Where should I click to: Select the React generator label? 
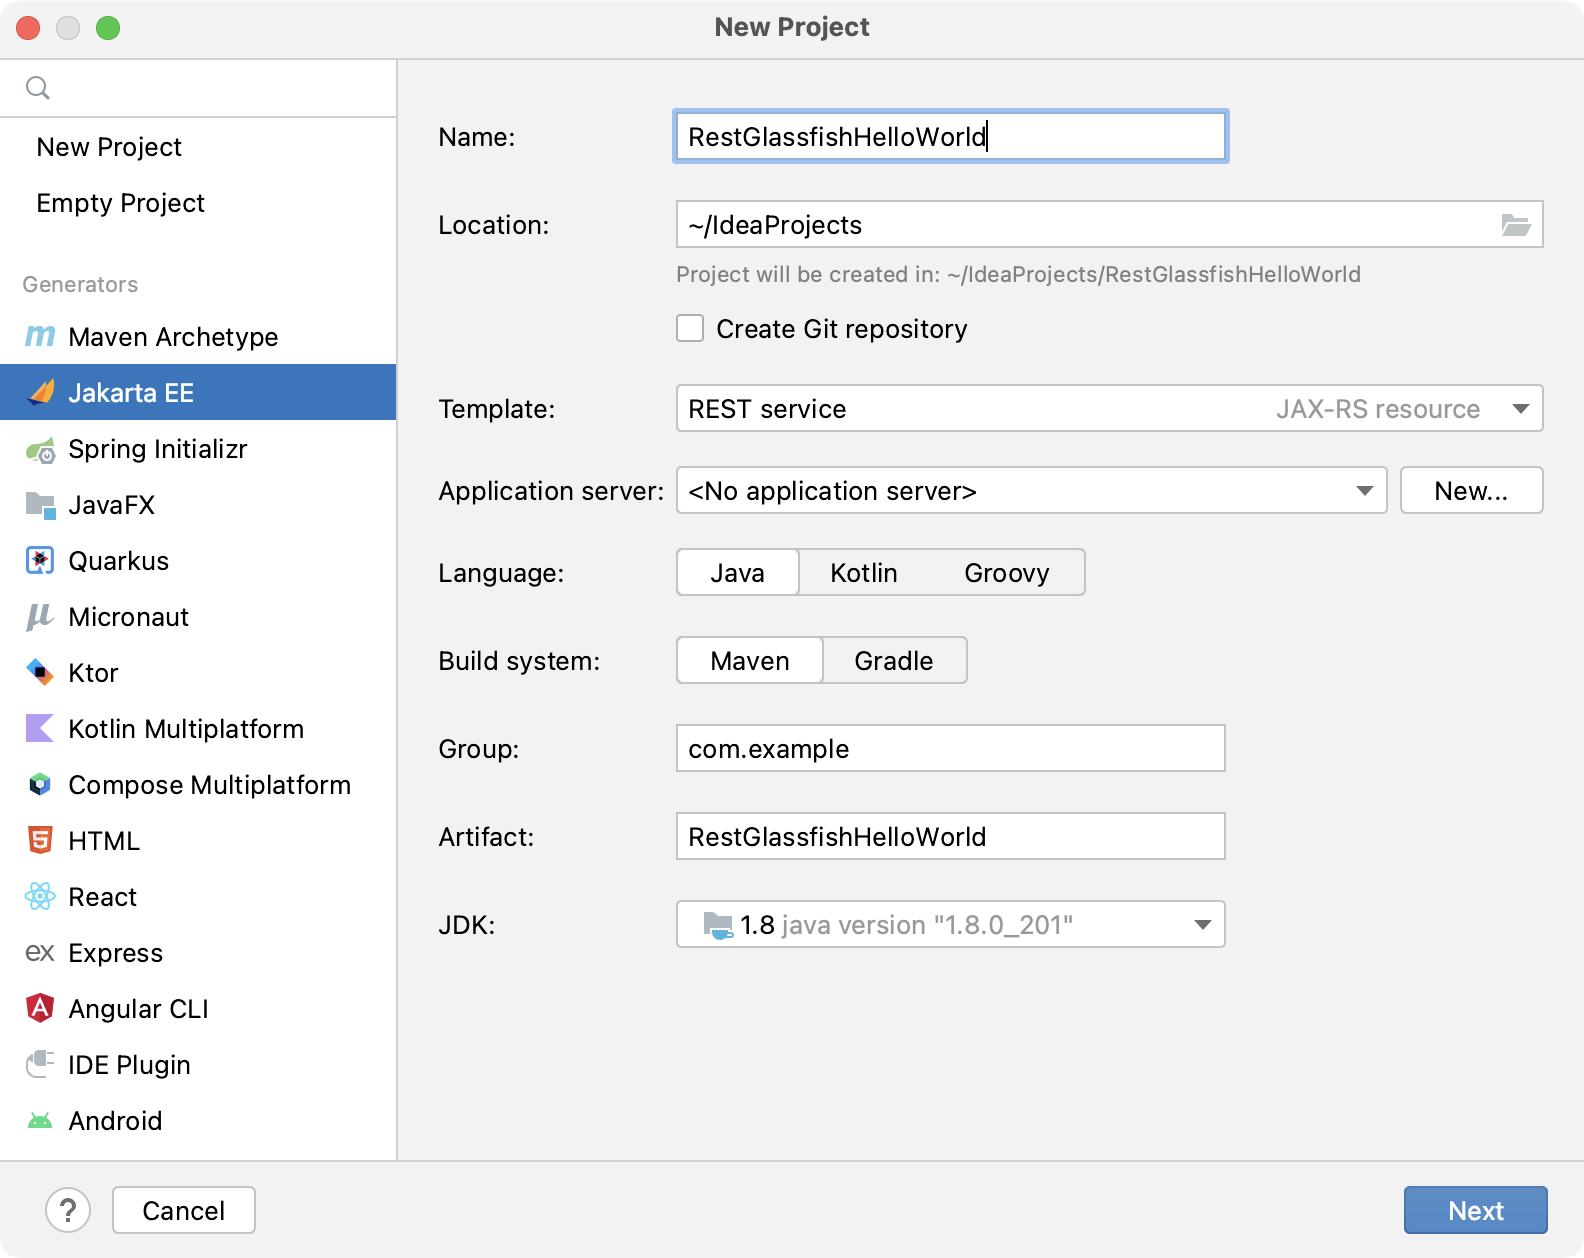pyautogui.click(x=103, y=897)
